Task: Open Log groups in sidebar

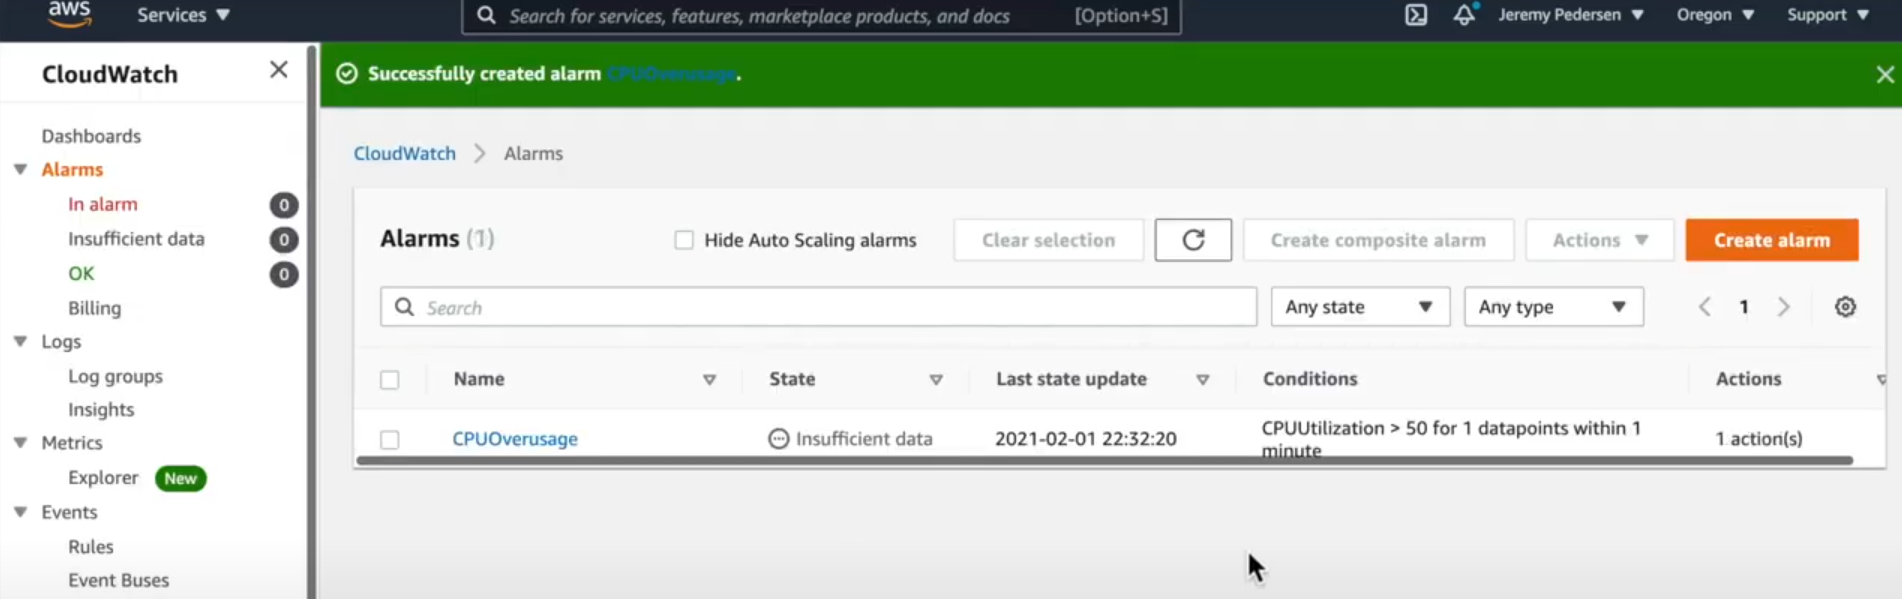Action: pyautogui.click(x=115, y=377)
